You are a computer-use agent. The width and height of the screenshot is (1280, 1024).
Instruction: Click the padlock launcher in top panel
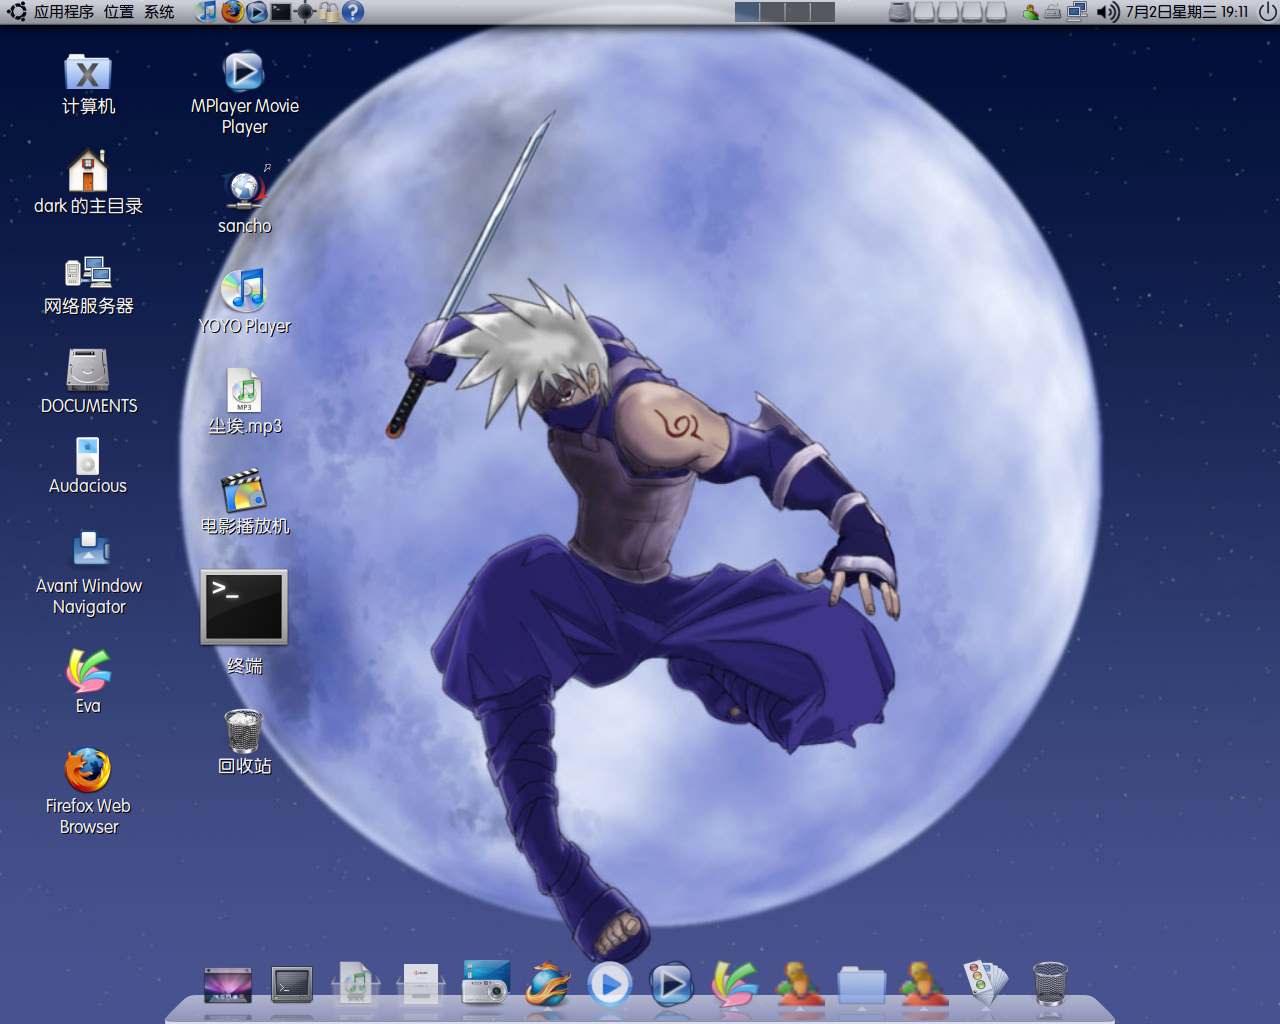(x=328, y=12)
